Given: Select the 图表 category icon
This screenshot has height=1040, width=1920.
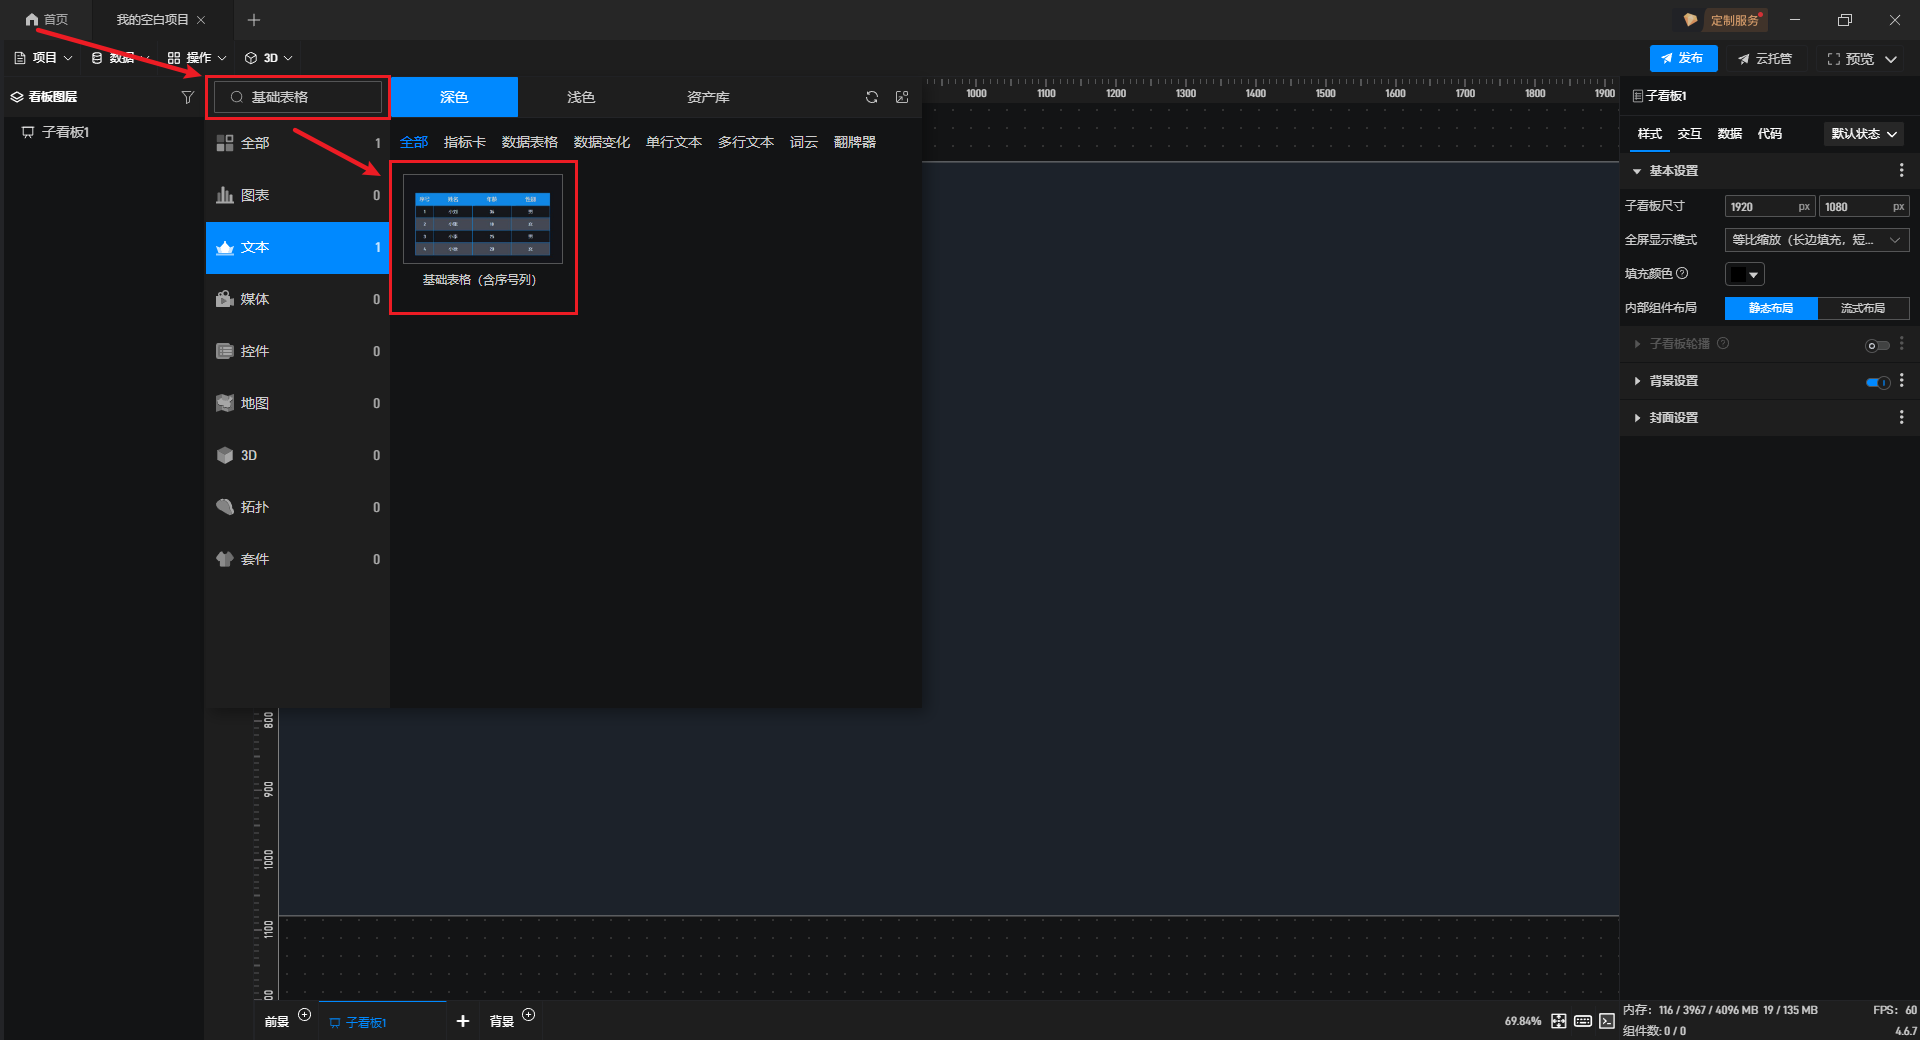Looking at the screenshot, I should pos(225,195).
